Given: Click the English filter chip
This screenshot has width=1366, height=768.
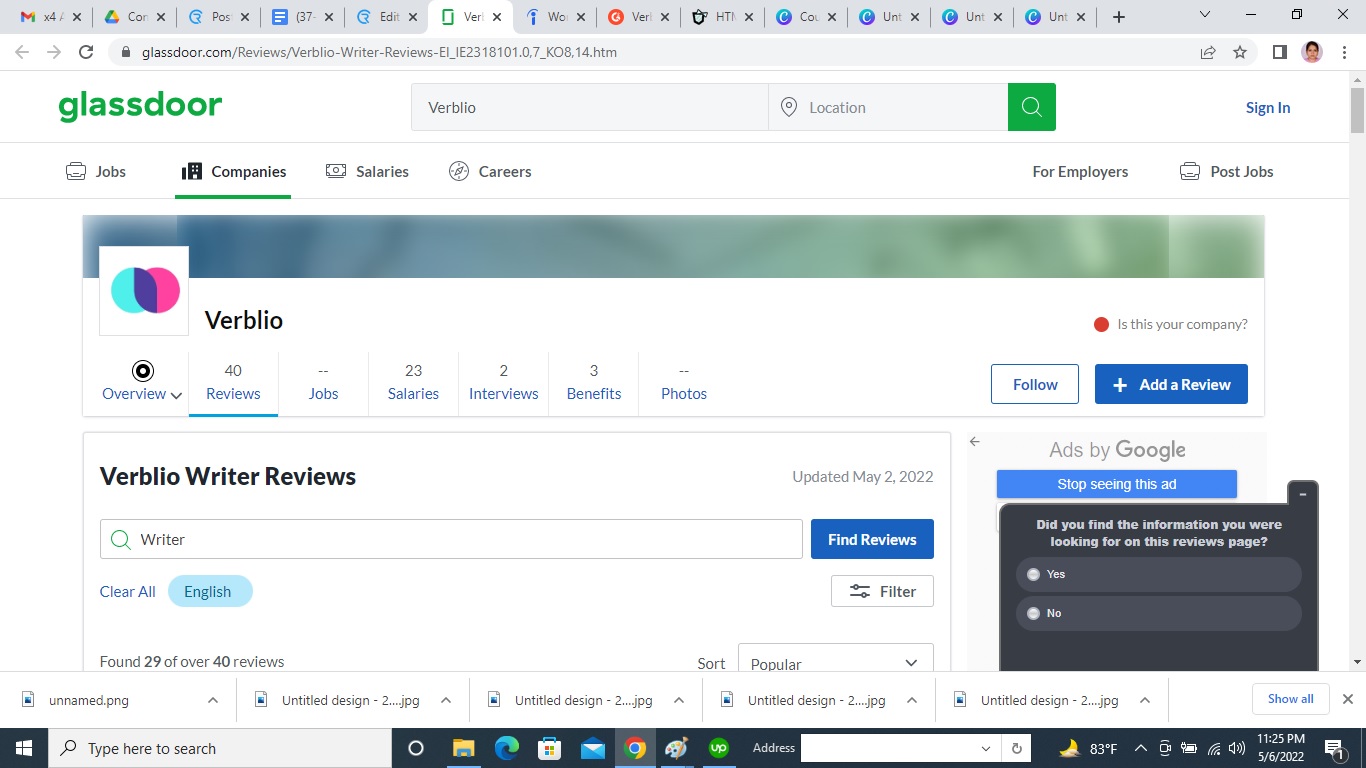Looking at the screenshot, I should pos(210,591).
